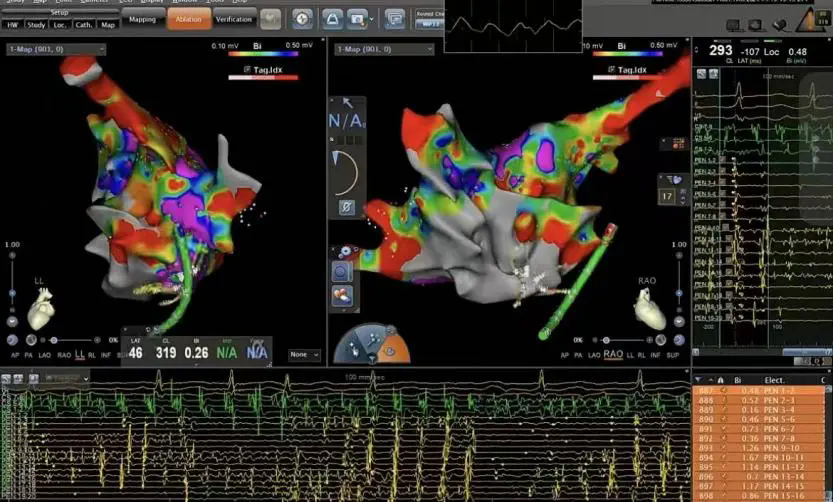Adjust the transparency slider under left map
This screenshot has width=833, height=502.
(x=55, y=340)
